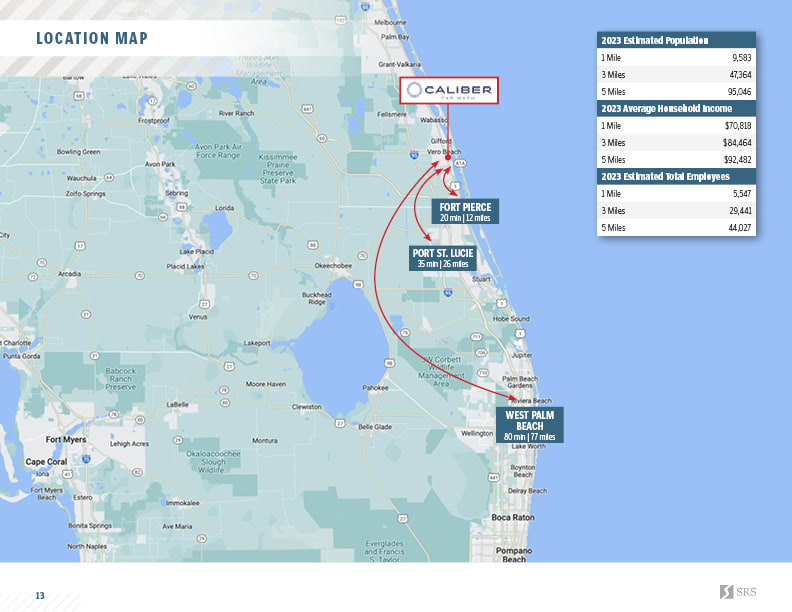Screen dimensions: 792x612
Task: Click the 2023 Estimated Population header
Action: (x=676, y=40)
